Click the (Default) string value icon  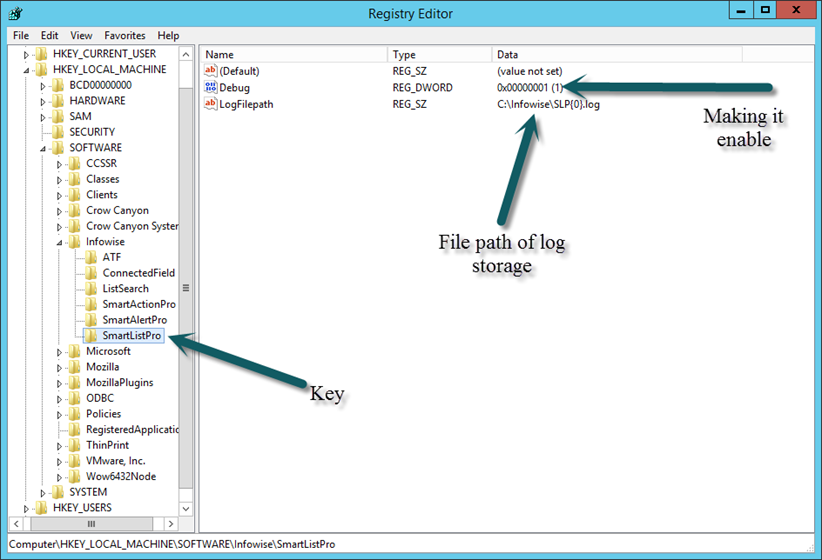210,72
